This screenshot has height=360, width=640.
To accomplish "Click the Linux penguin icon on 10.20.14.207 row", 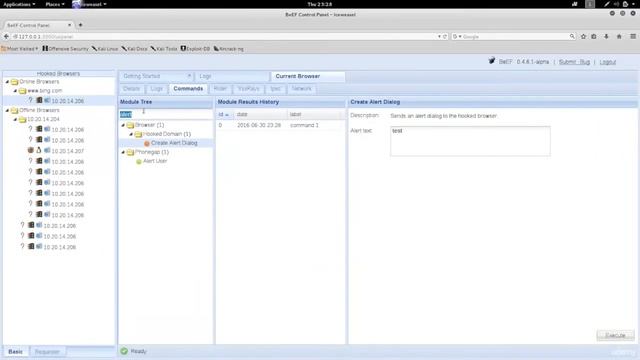I will click(x=39, y=150).
